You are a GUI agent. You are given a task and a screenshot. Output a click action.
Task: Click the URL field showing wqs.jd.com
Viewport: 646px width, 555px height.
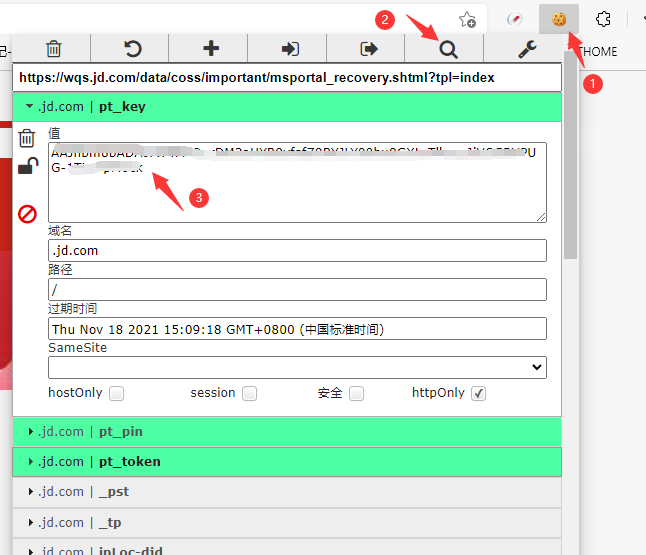[287, 77]
